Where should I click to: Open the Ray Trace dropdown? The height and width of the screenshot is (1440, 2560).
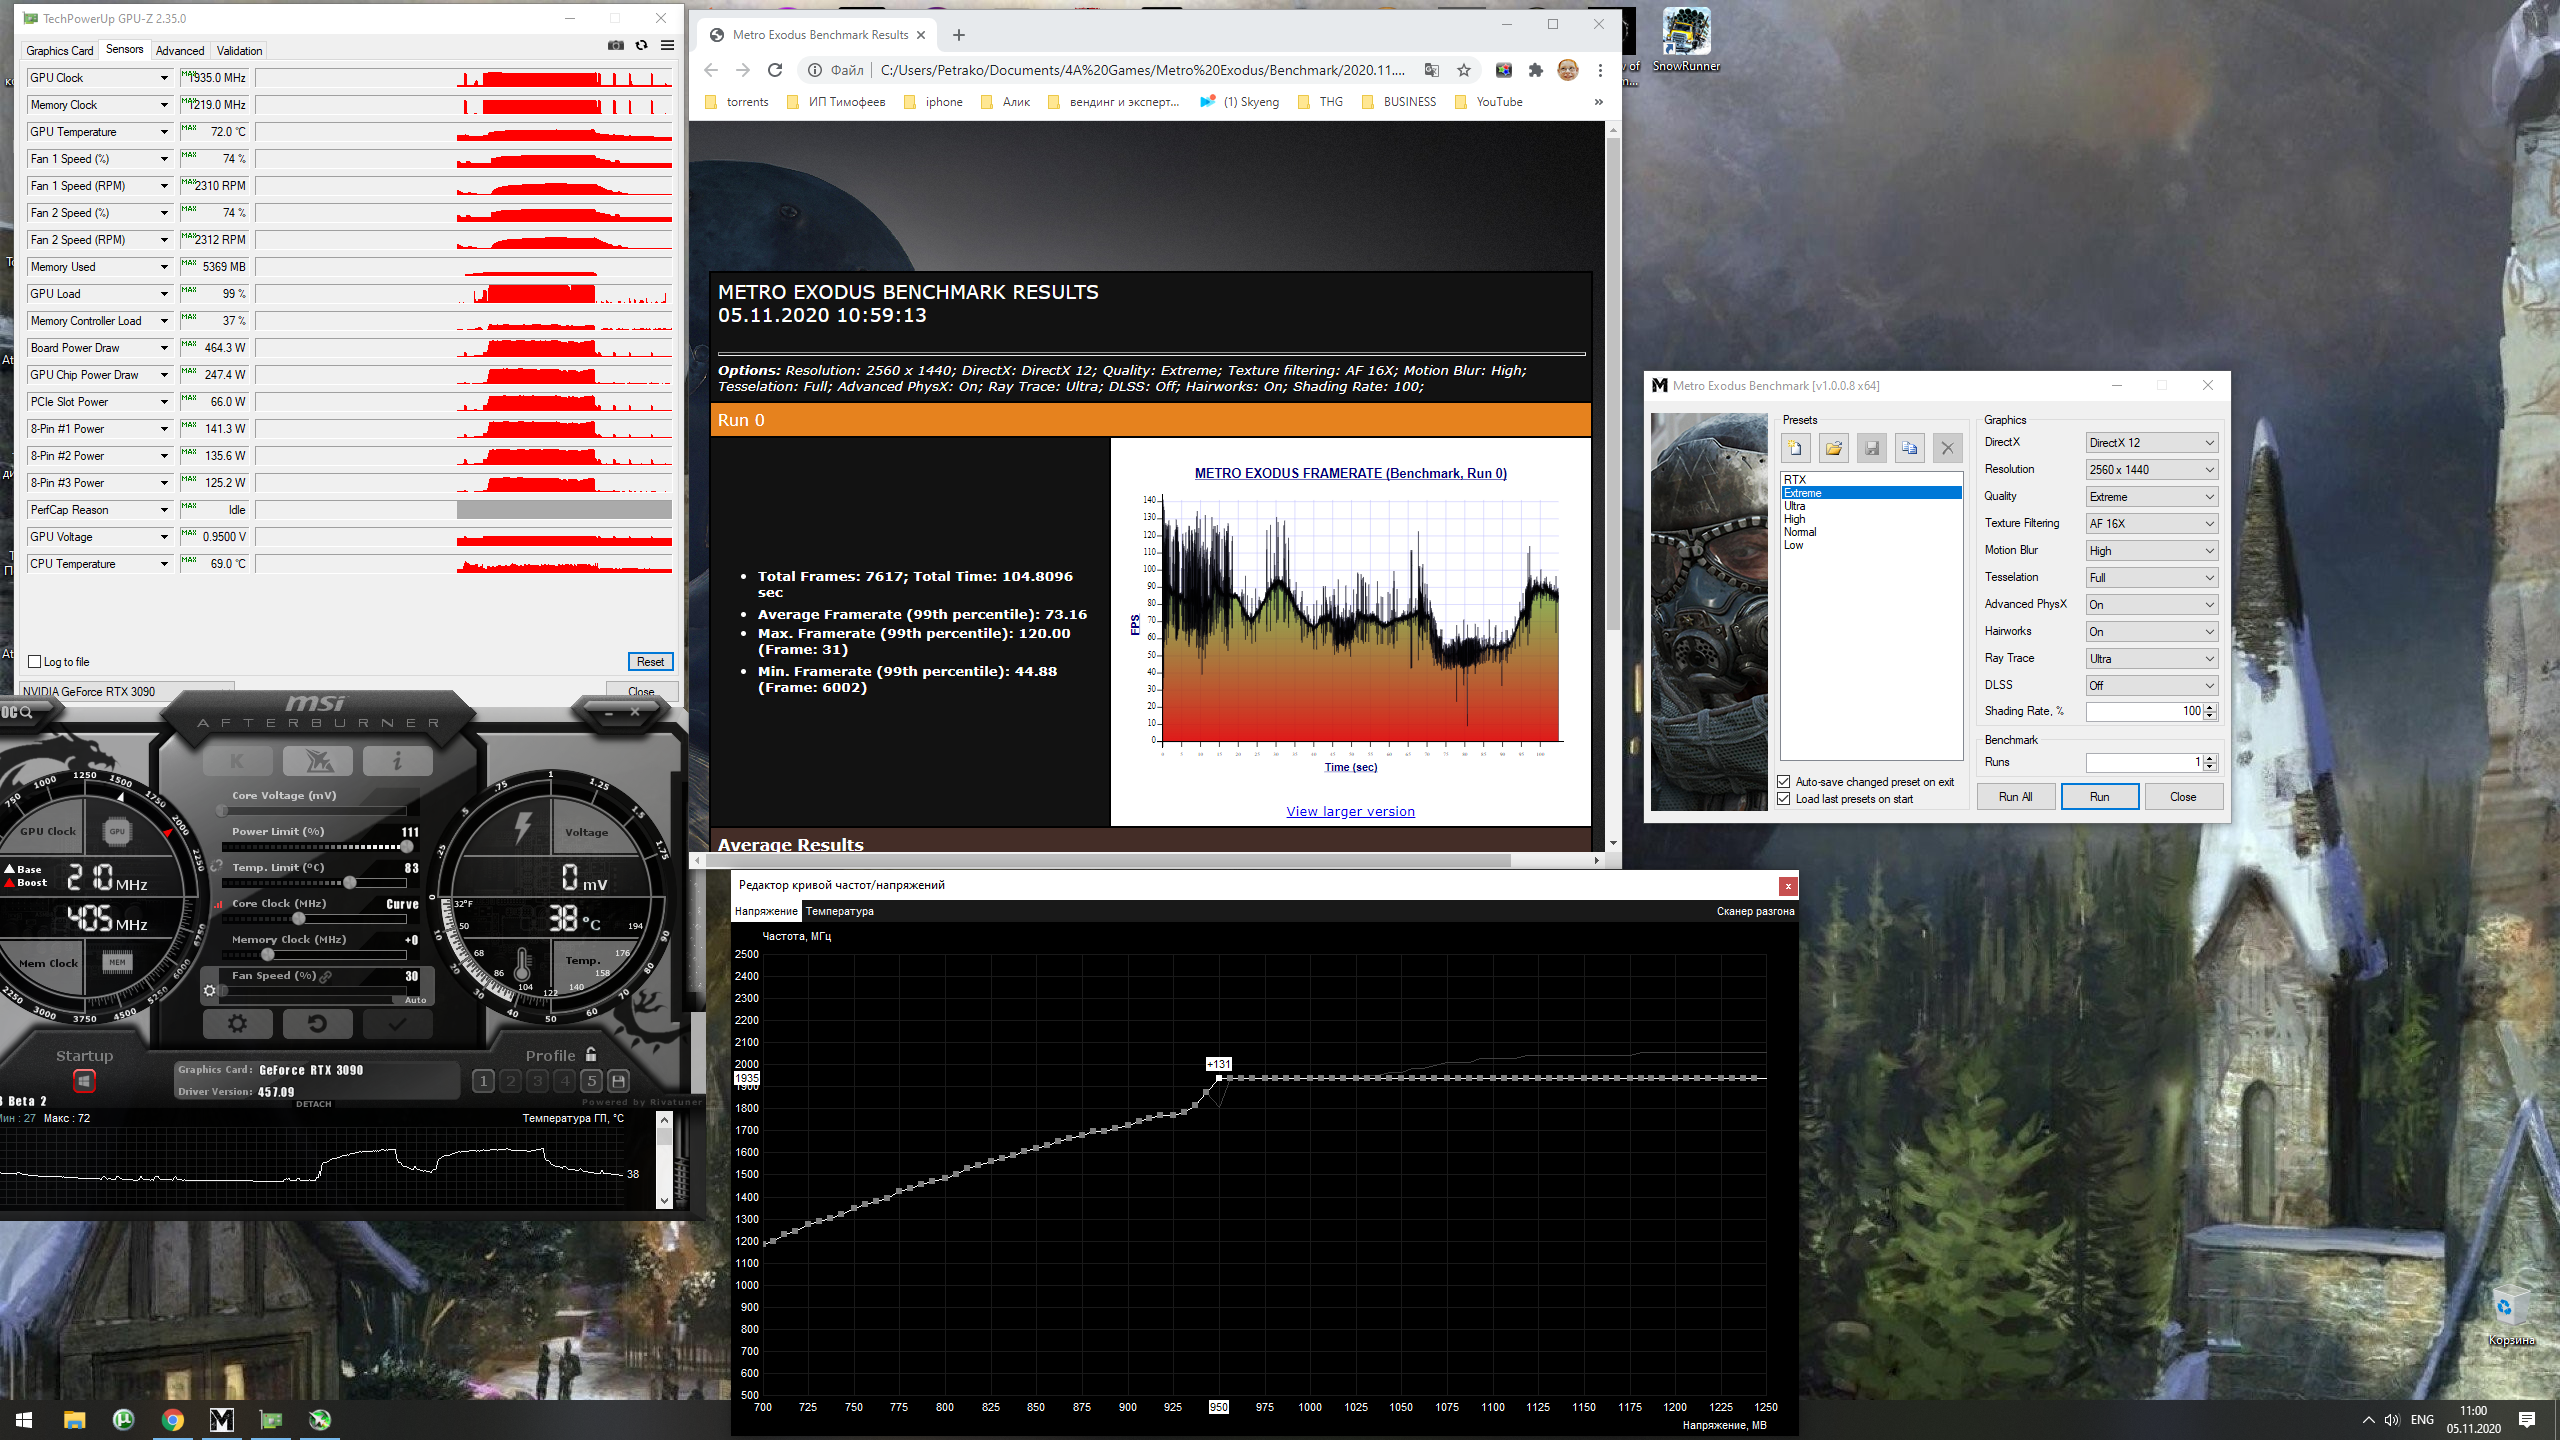coord(2151,659)
